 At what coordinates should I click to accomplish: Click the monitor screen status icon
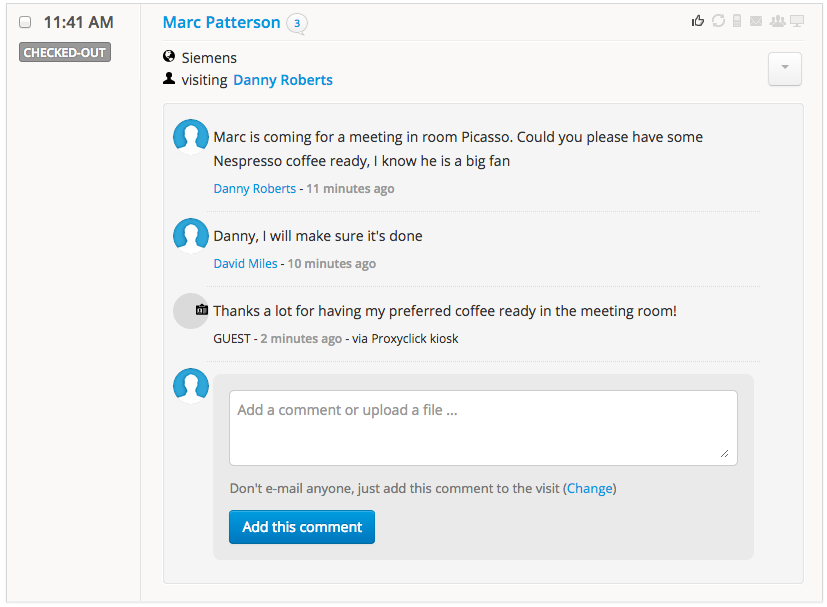(x=797, y=21)
